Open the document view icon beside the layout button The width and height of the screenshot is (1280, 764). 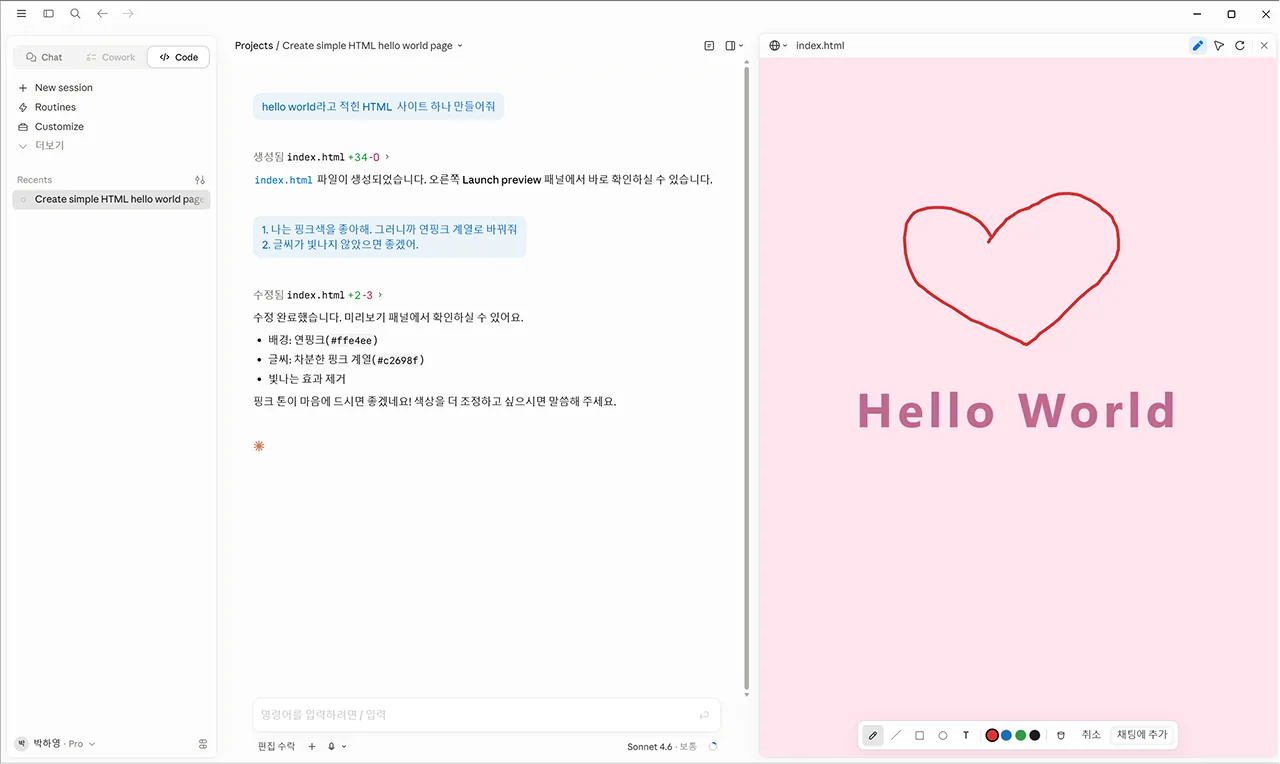coord(709,45)
